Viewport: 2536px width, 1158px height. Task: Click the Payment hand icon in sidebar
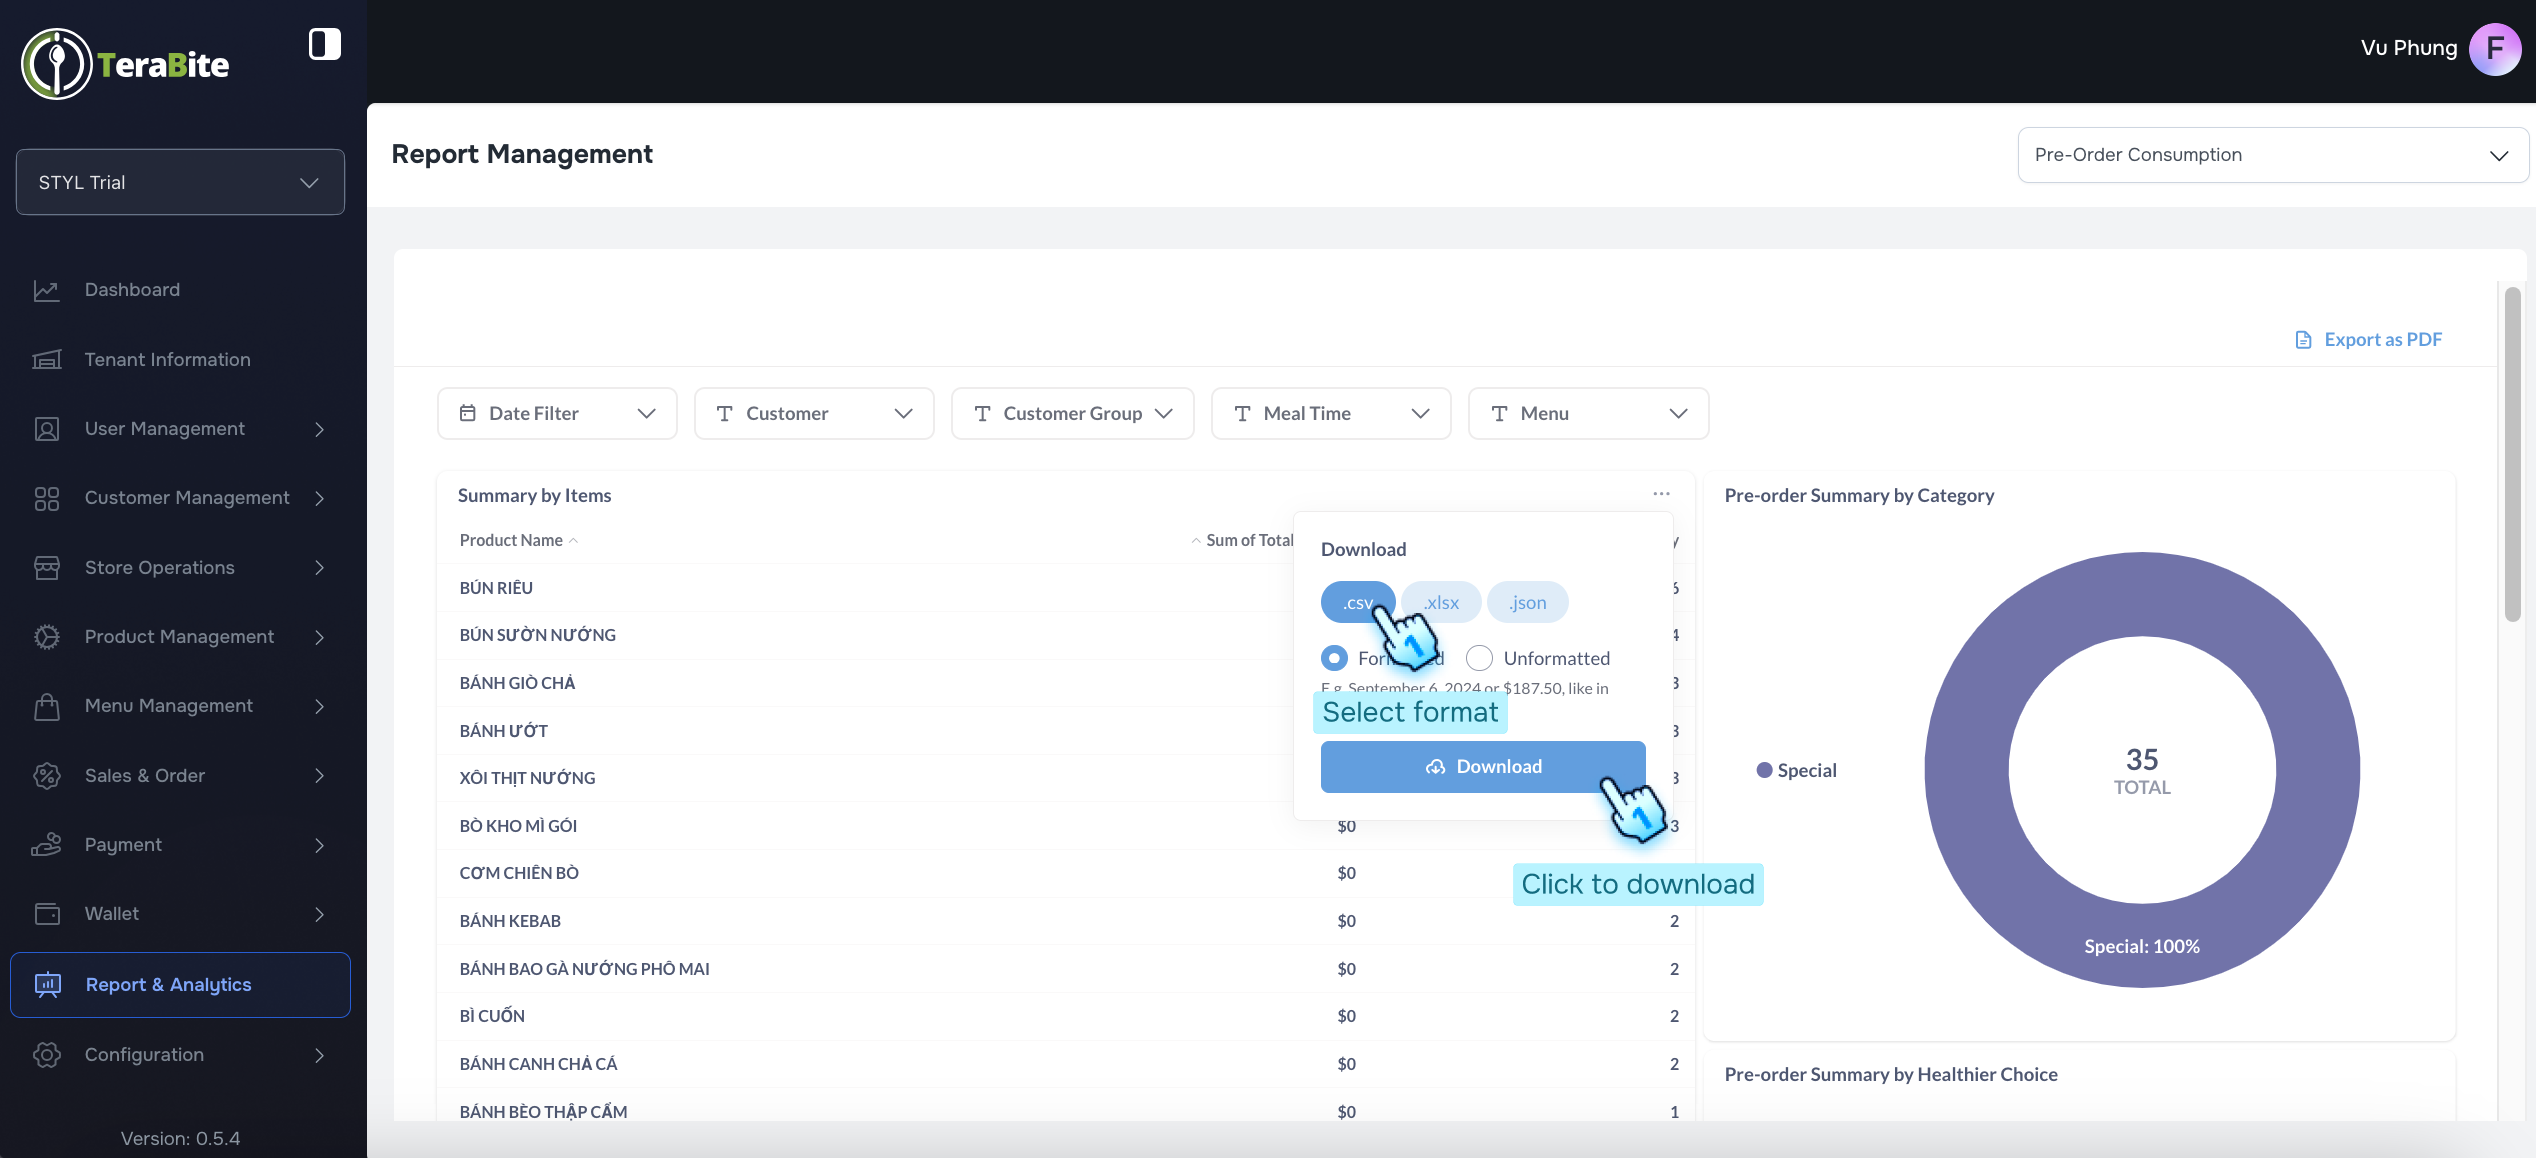click(46, 845)
